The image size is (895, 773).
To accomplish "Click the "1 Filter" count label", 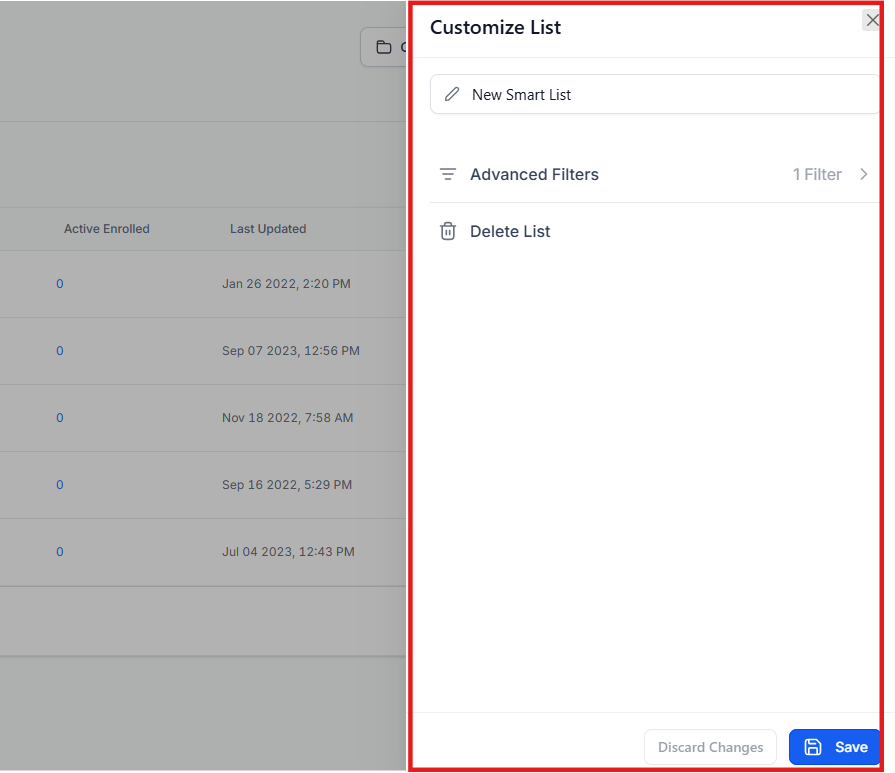I will tap(816, 174).
